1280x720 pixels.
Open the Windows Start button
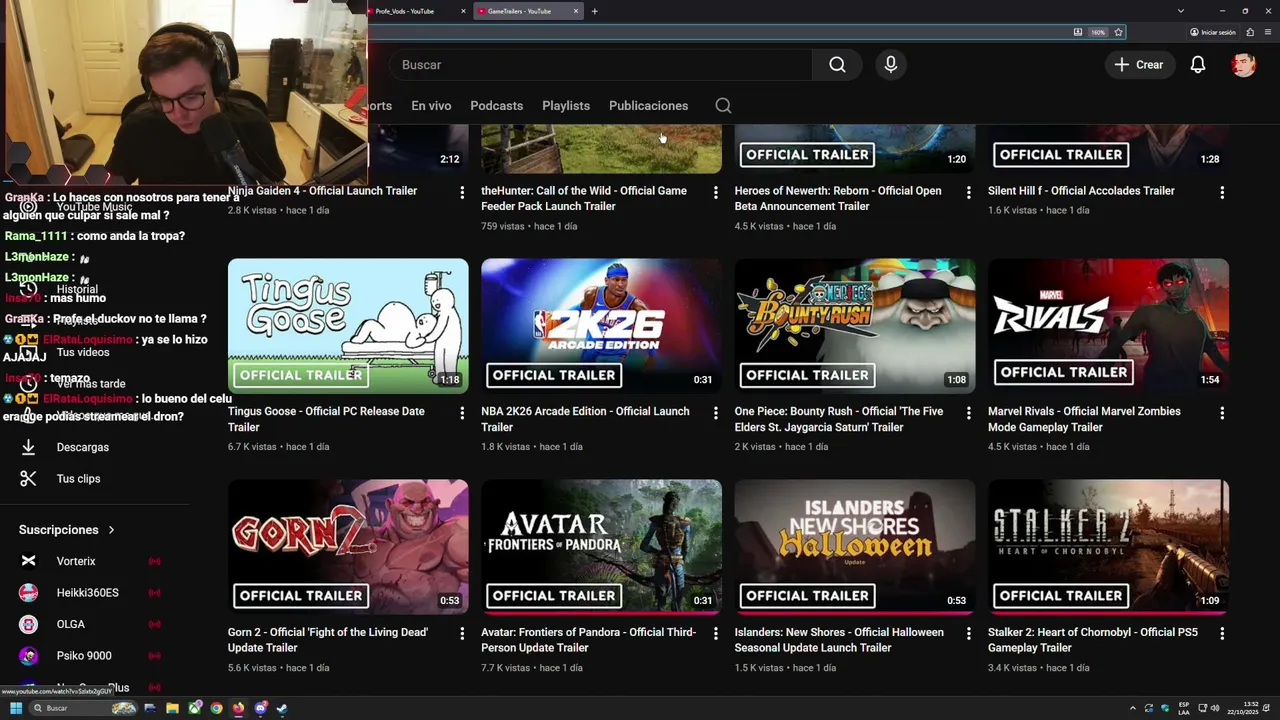pos(16,708)
